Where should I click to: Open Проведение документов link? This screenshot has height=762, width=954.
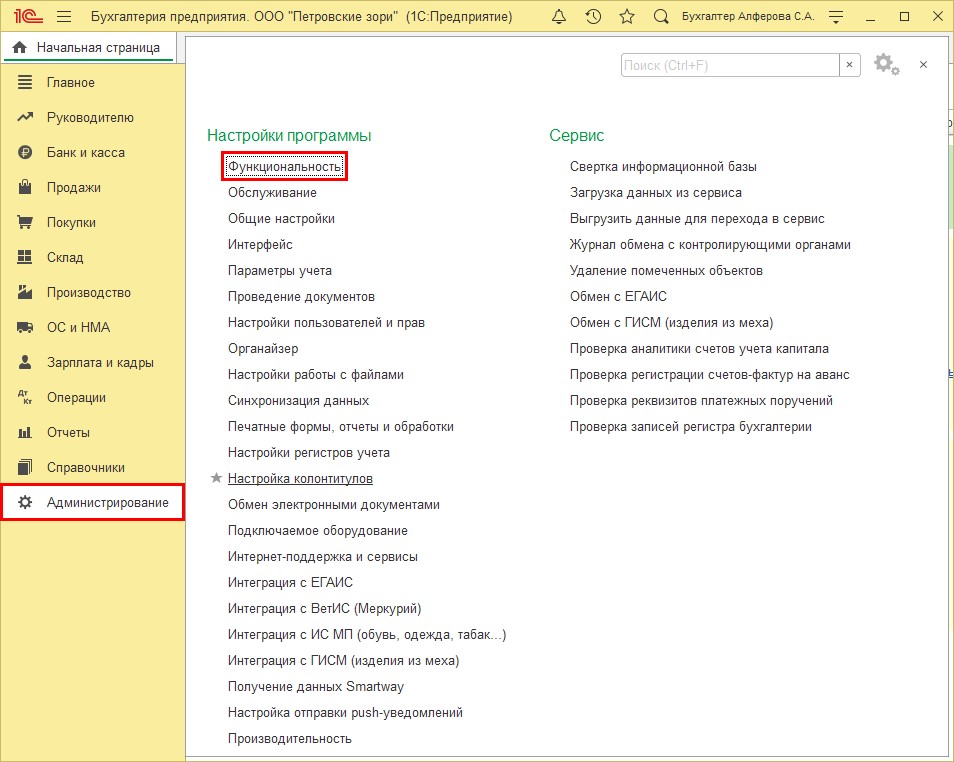pos(301,296)
